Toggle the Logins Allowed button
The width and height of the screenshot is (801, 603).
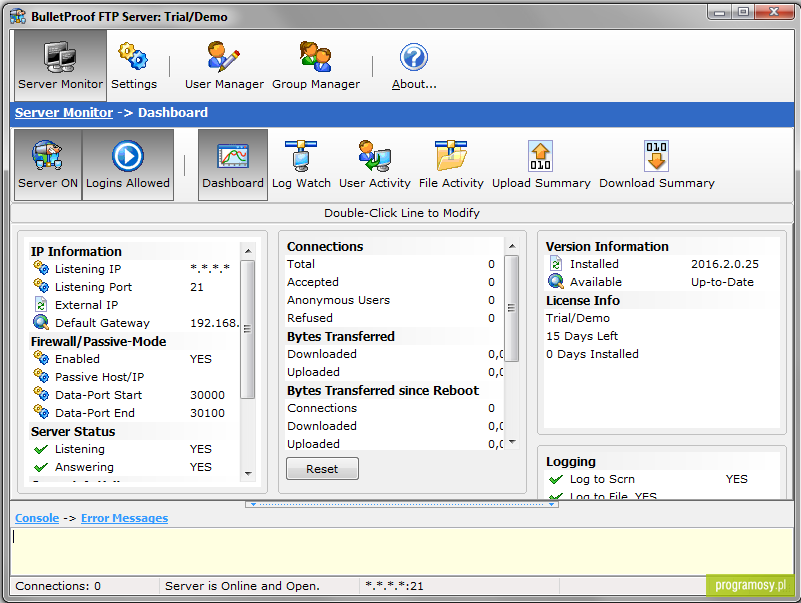pos(128,165)
